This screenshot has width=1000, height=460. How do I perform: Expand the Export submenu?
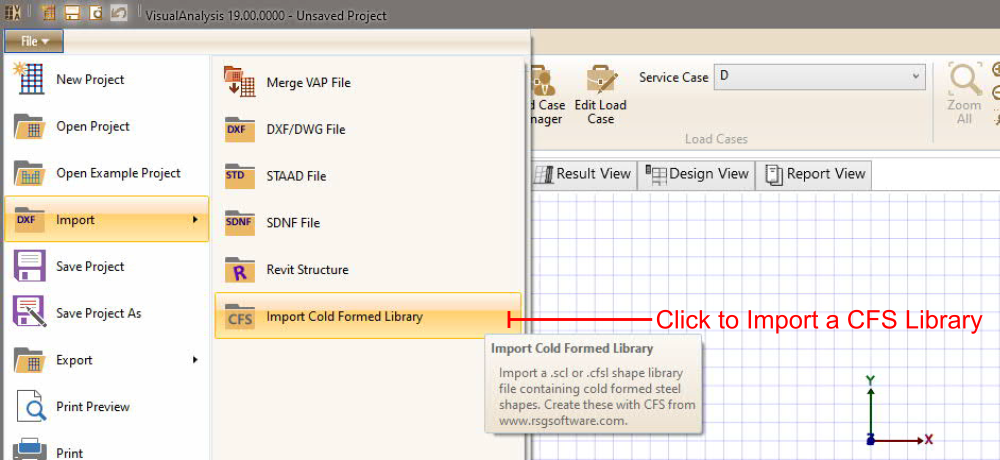click(107, 360)
